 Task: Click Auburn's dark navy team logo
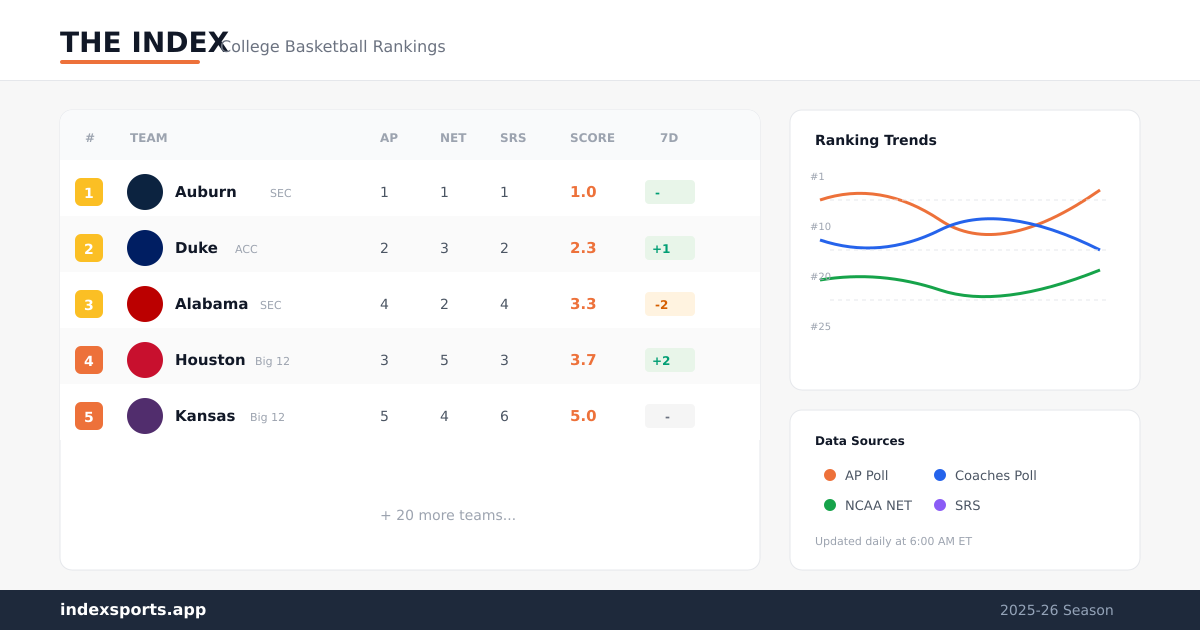point(145,192)
